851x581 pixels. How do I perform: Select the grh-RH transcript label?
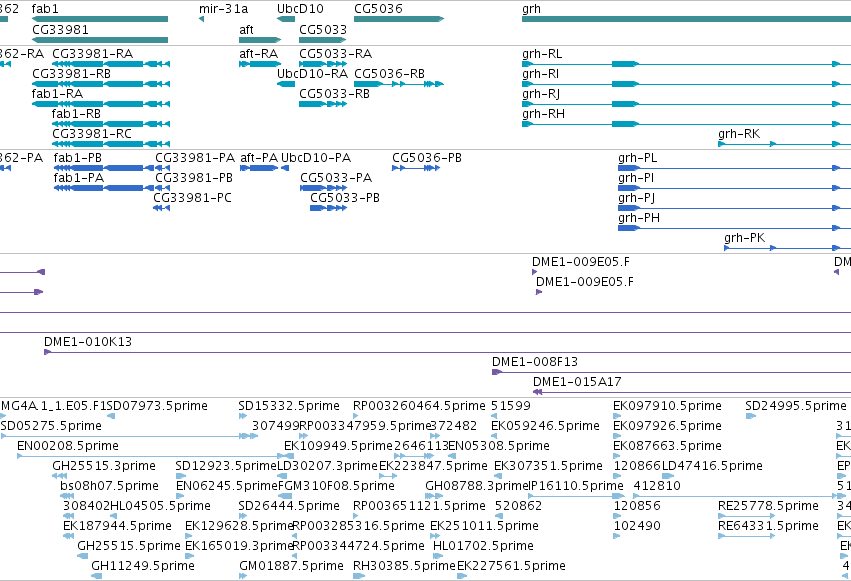[544, 114]
